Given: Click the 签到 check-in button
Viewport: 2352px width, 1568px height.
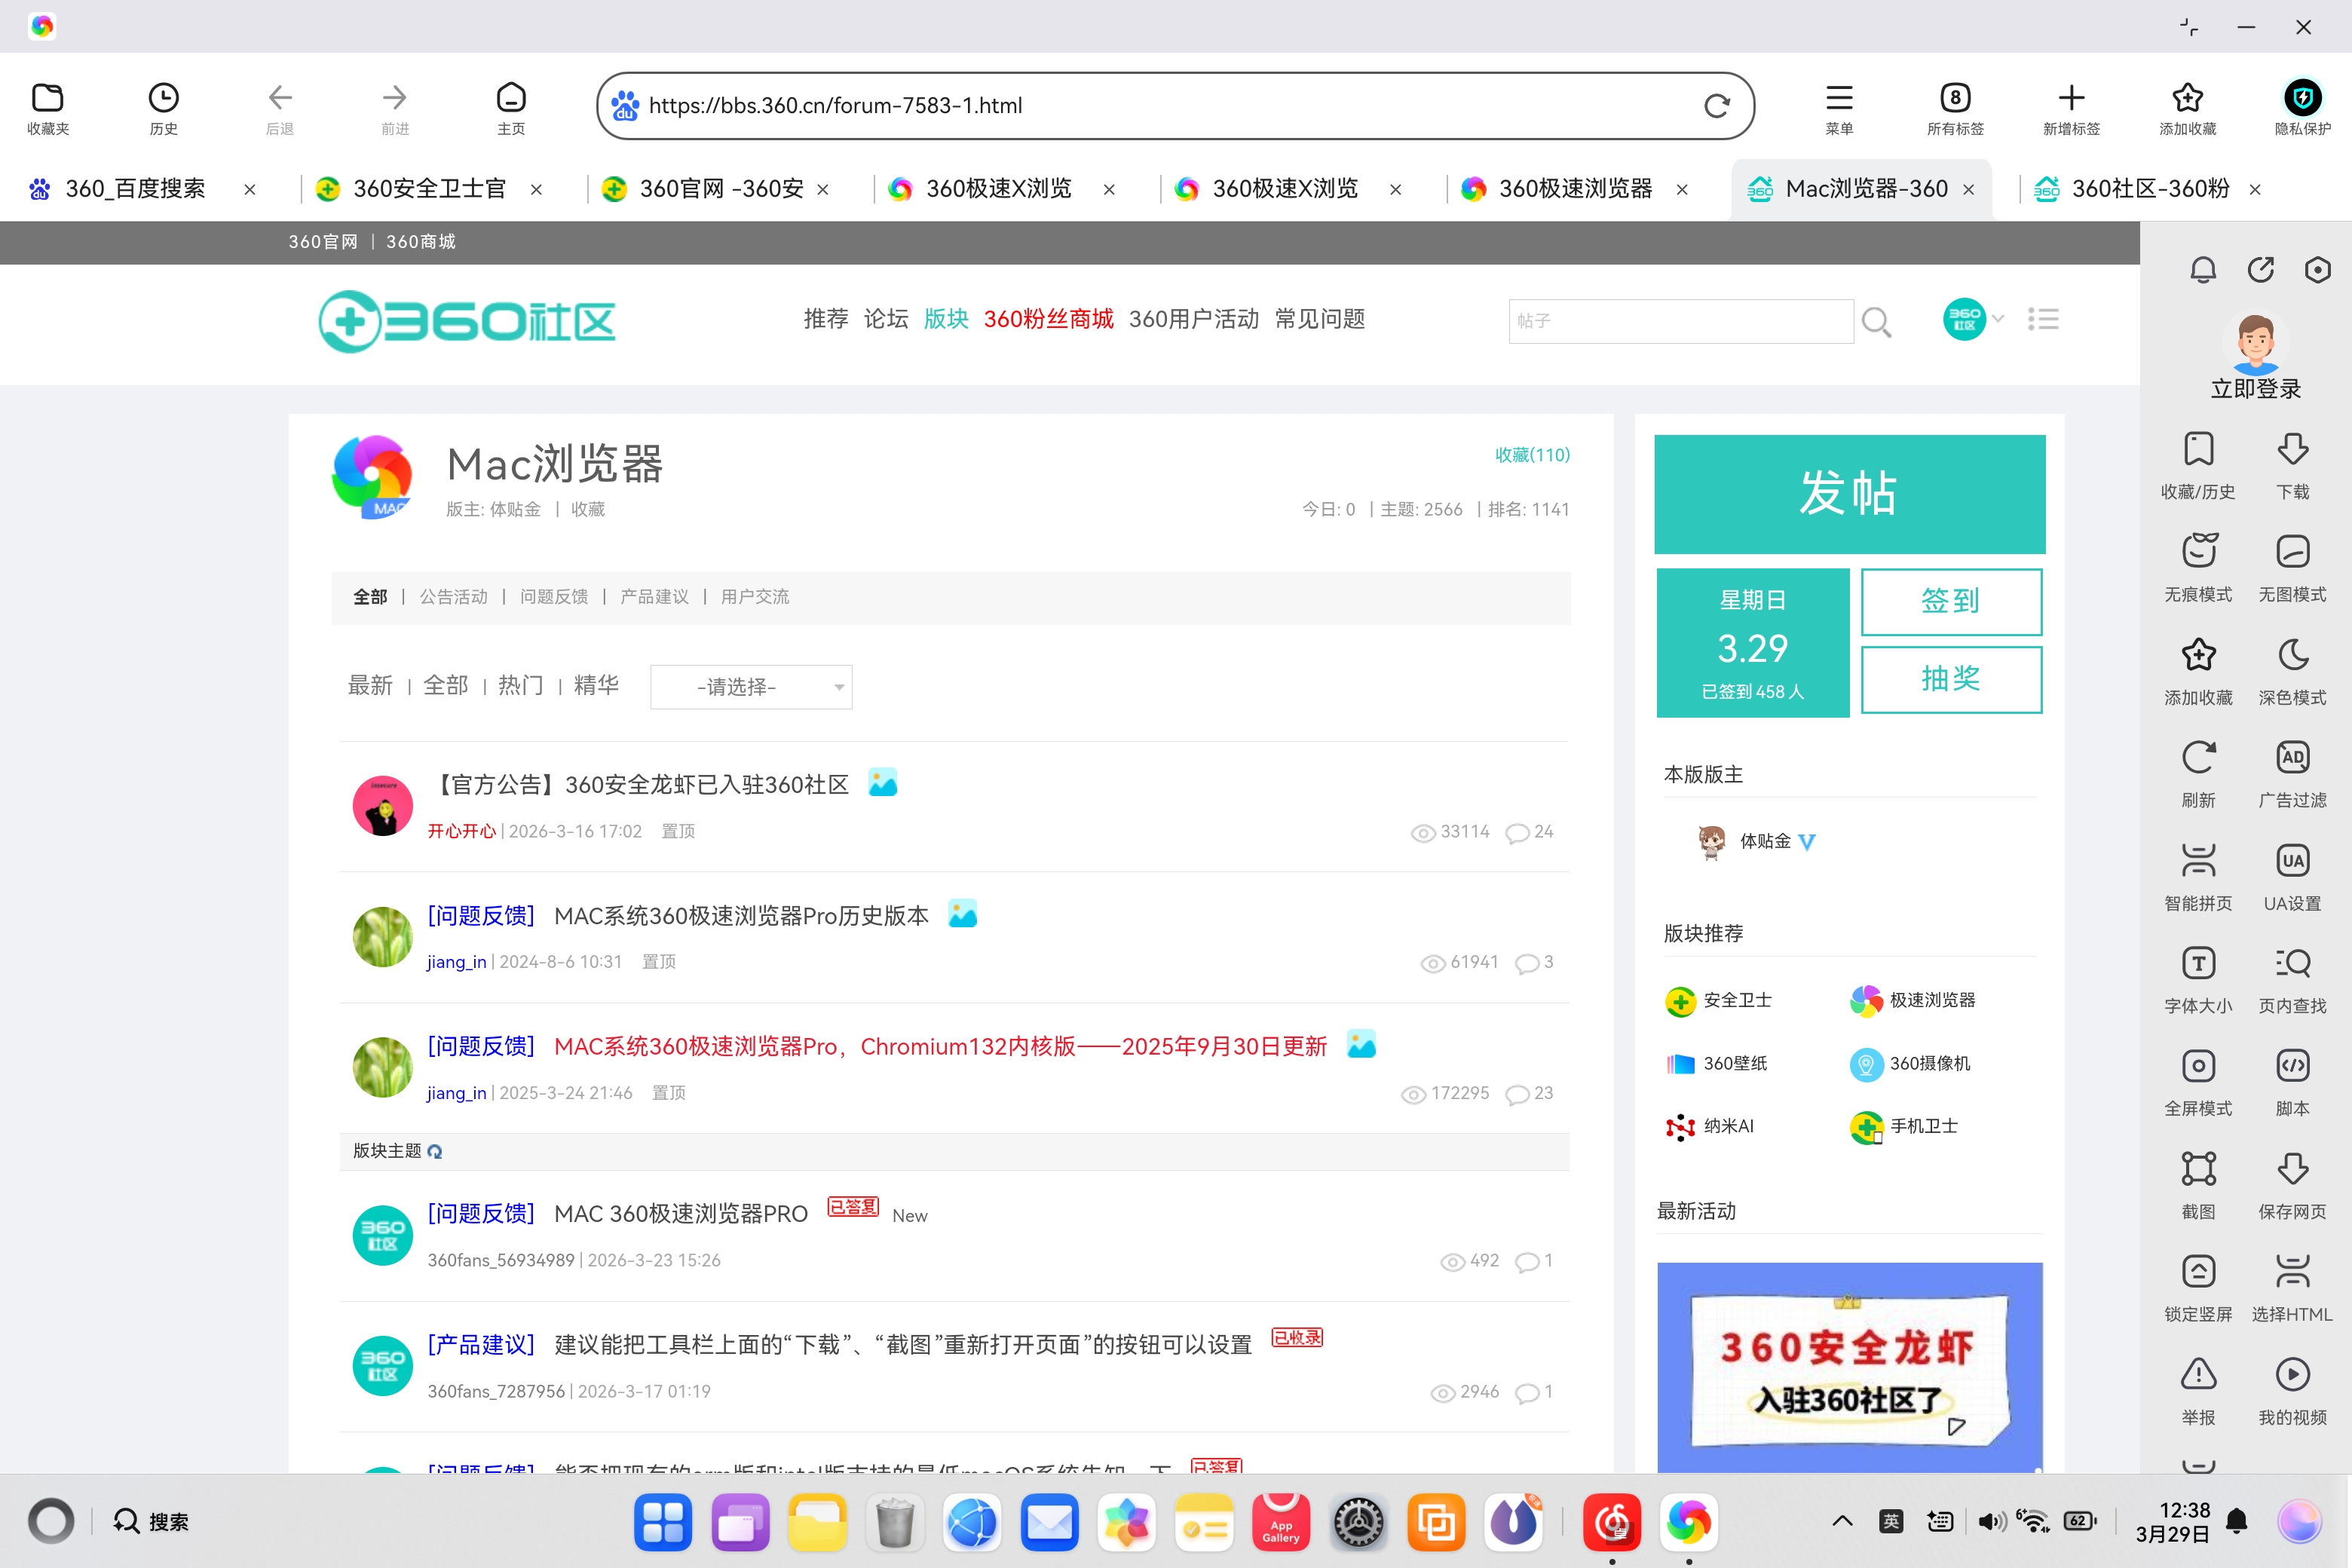Looking at the screenshot, I should 1951,602.
